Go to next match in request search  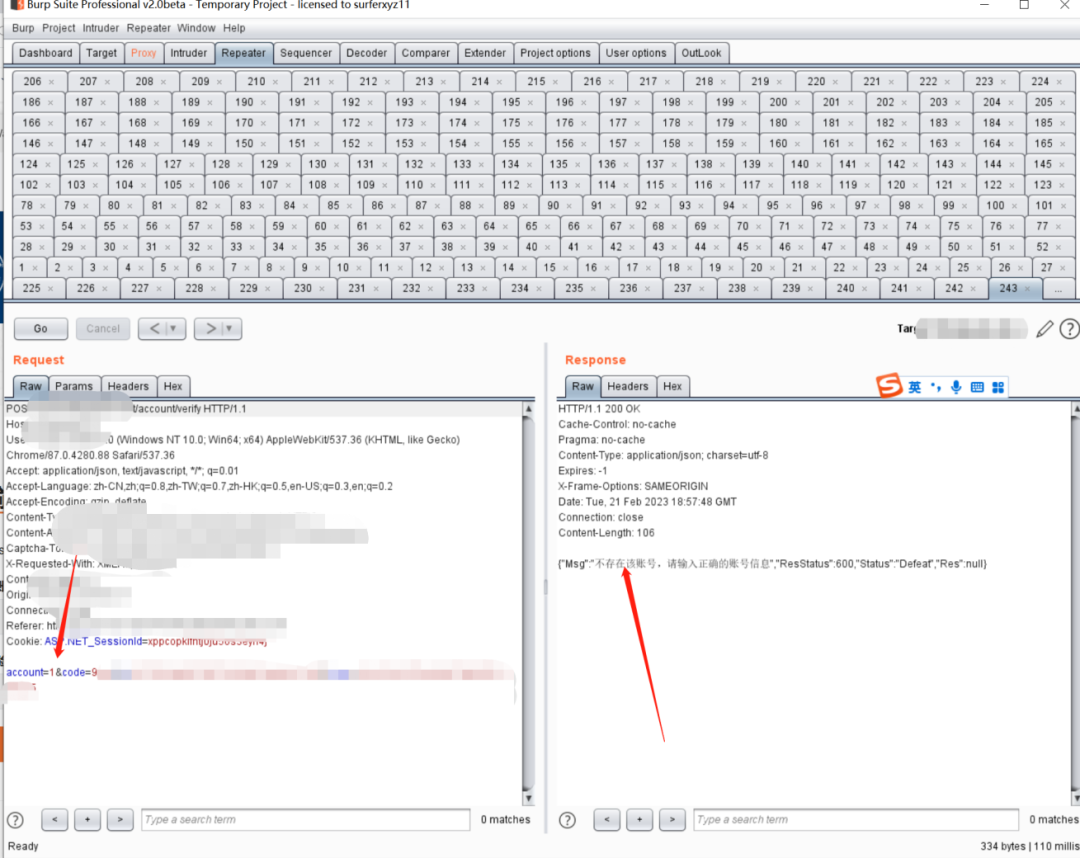(x=120, y=819)
